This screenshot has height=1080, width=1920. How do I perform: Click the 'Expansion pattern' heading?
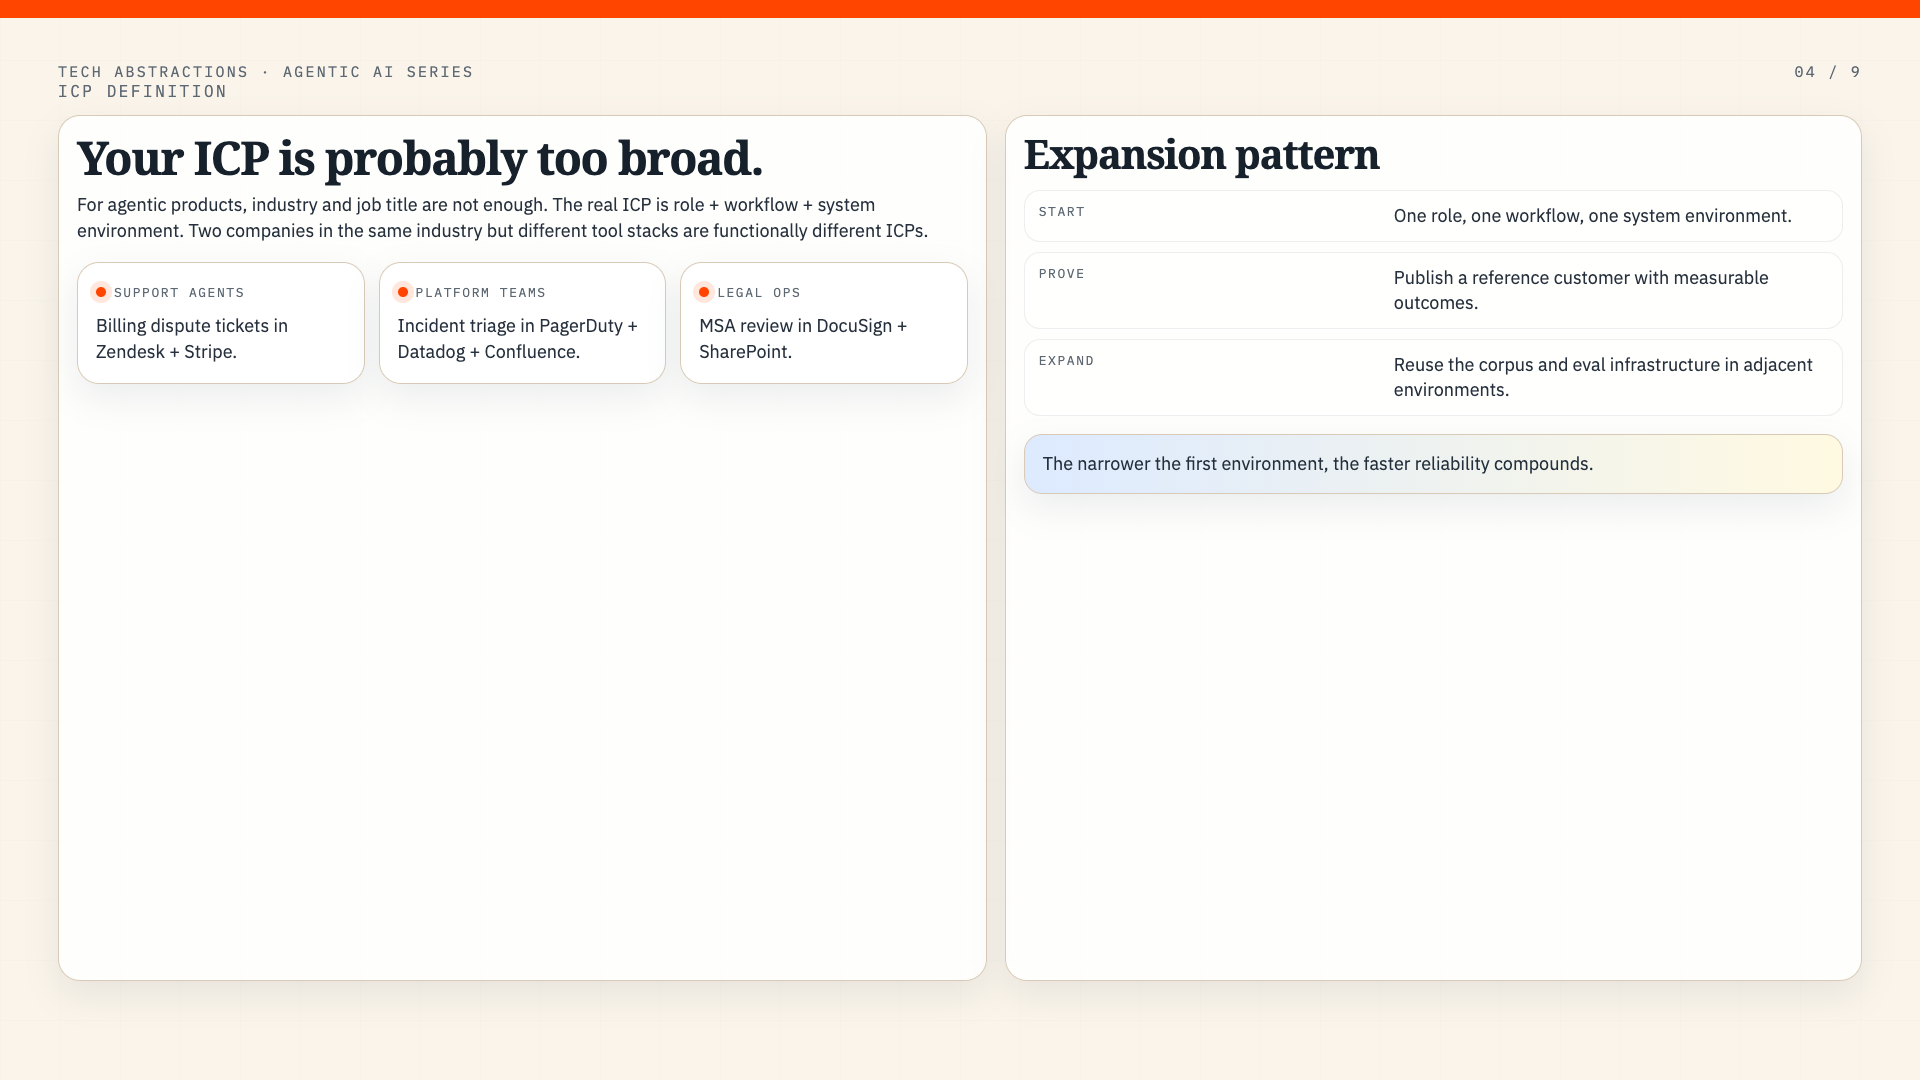click(x=1201, y=155)
